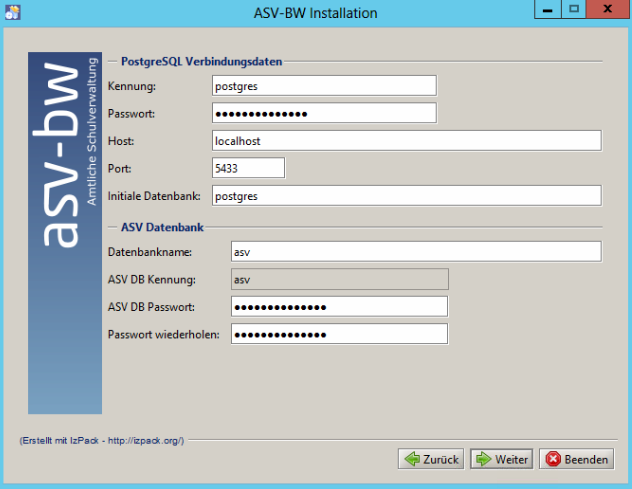Click the Port field showing 5433
Viewport: 632px width, 489px height.
248,168
